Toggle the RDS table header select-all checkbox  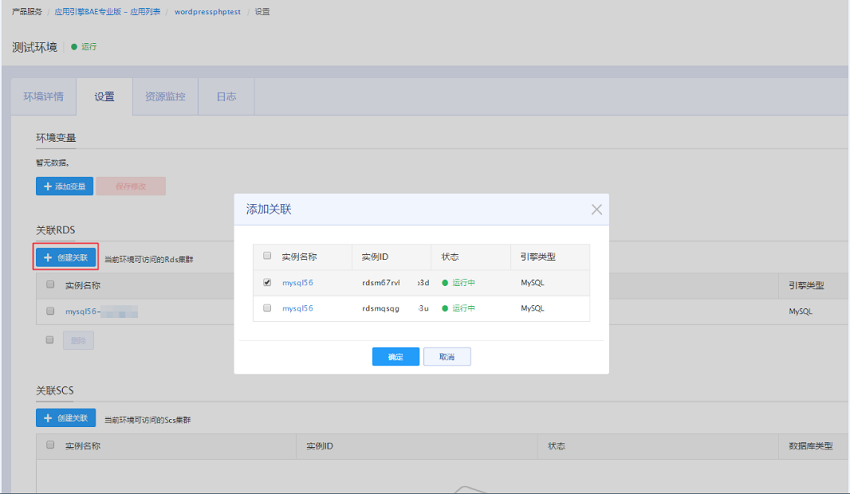pyautogui.click(x=50, y=284)
